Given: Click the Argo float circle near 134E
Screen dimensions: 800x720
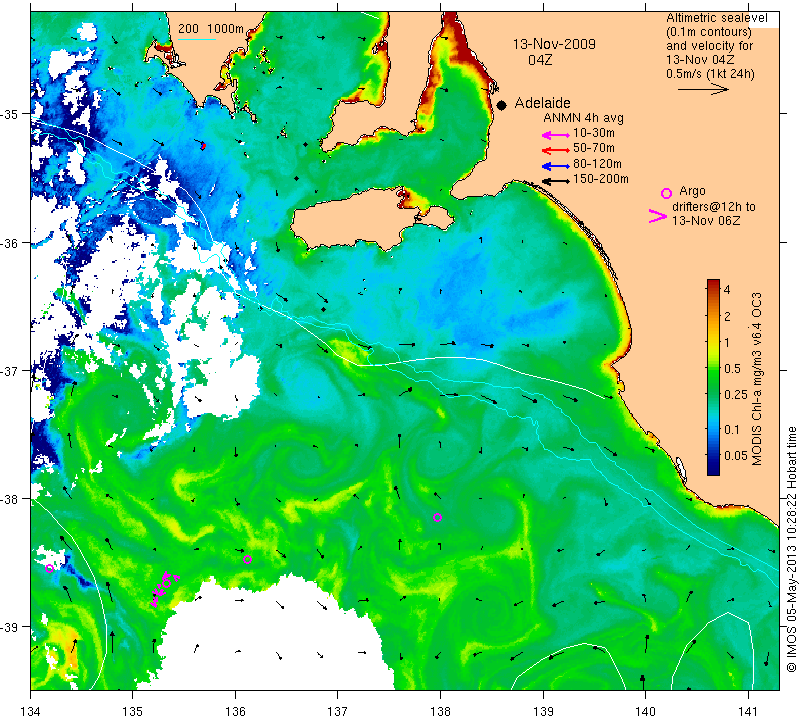Looking at the screenshot, I should [49, 568].
